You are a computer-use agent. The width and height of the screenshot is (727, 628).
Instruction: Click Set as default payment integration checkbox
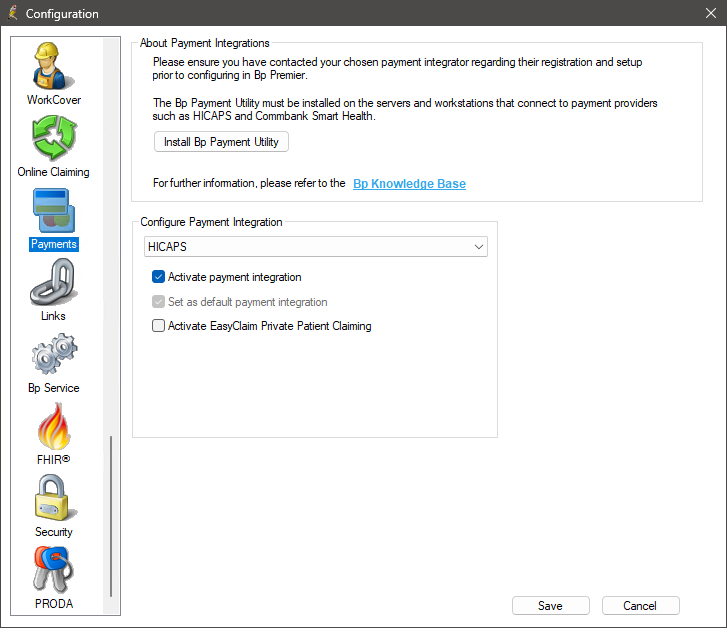tap(158, 302)
